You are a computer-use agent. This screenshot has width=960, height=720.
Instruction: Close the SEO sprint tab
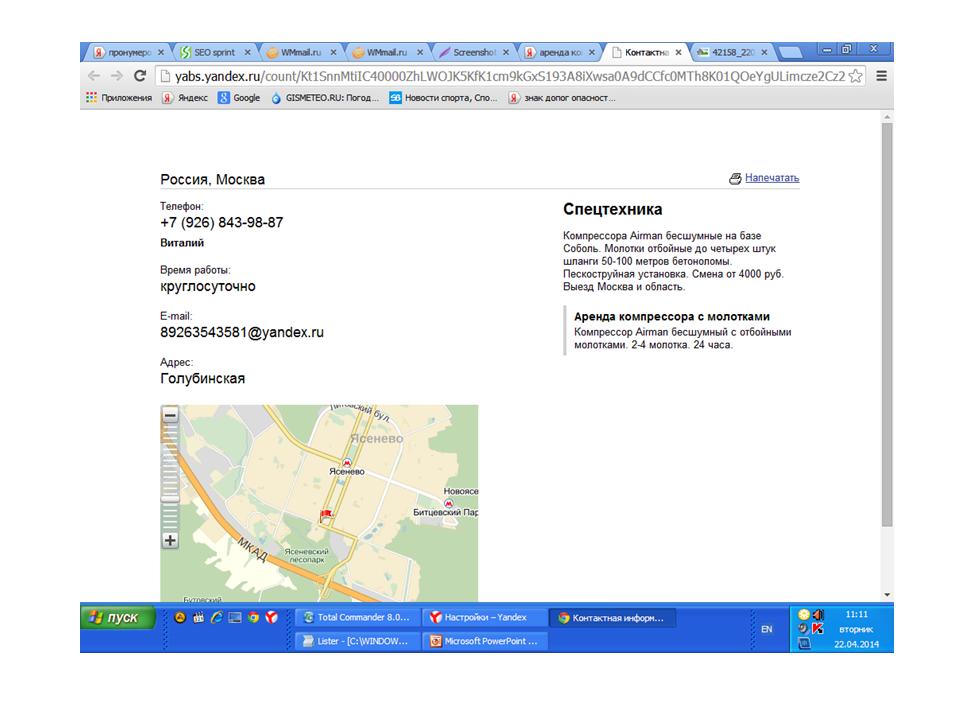click(x=247, y=53)
